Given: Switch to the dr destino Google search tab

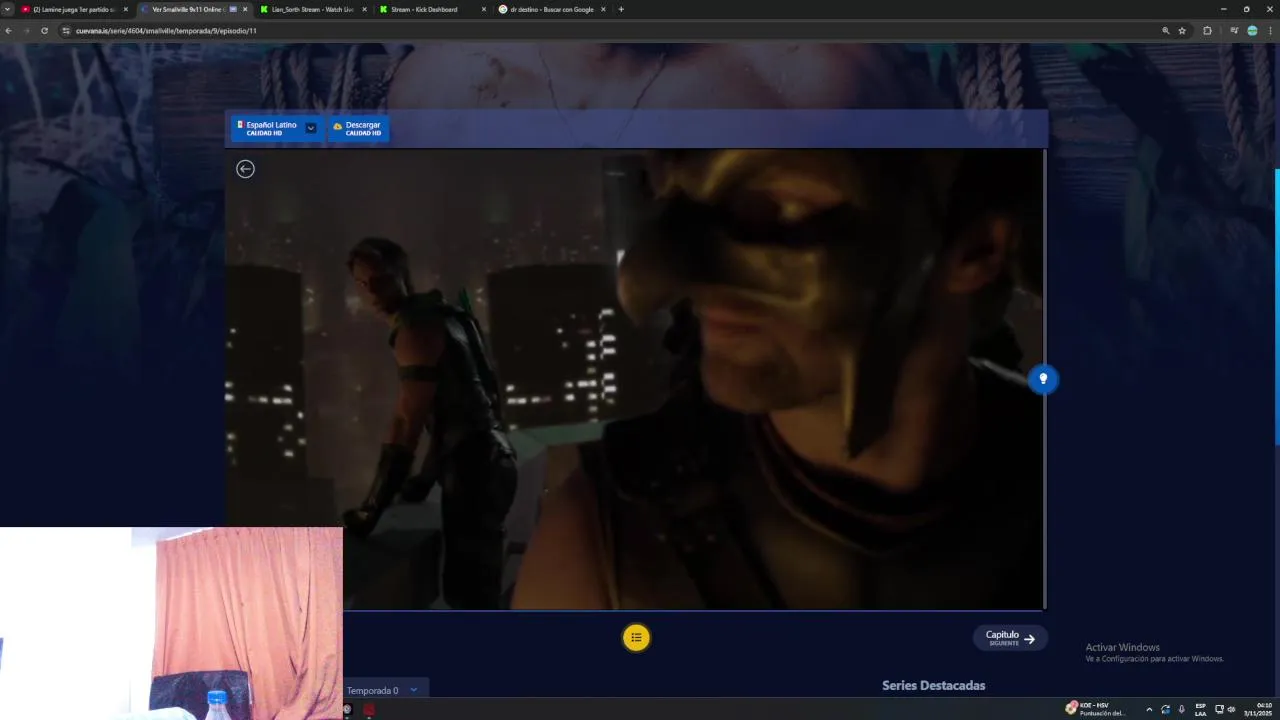Looking at the screenshot, I should tap(552, 9).
